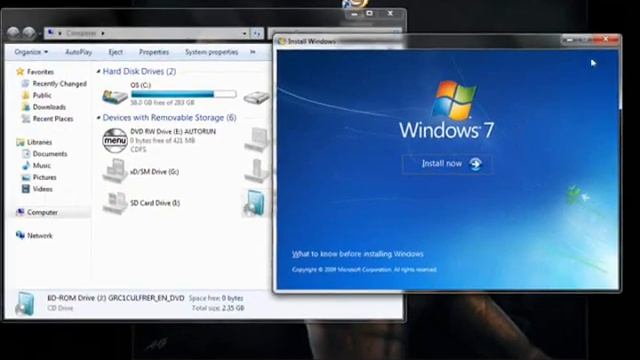Collapse Devices with Removable Storage group

click(x=98, y=118)
